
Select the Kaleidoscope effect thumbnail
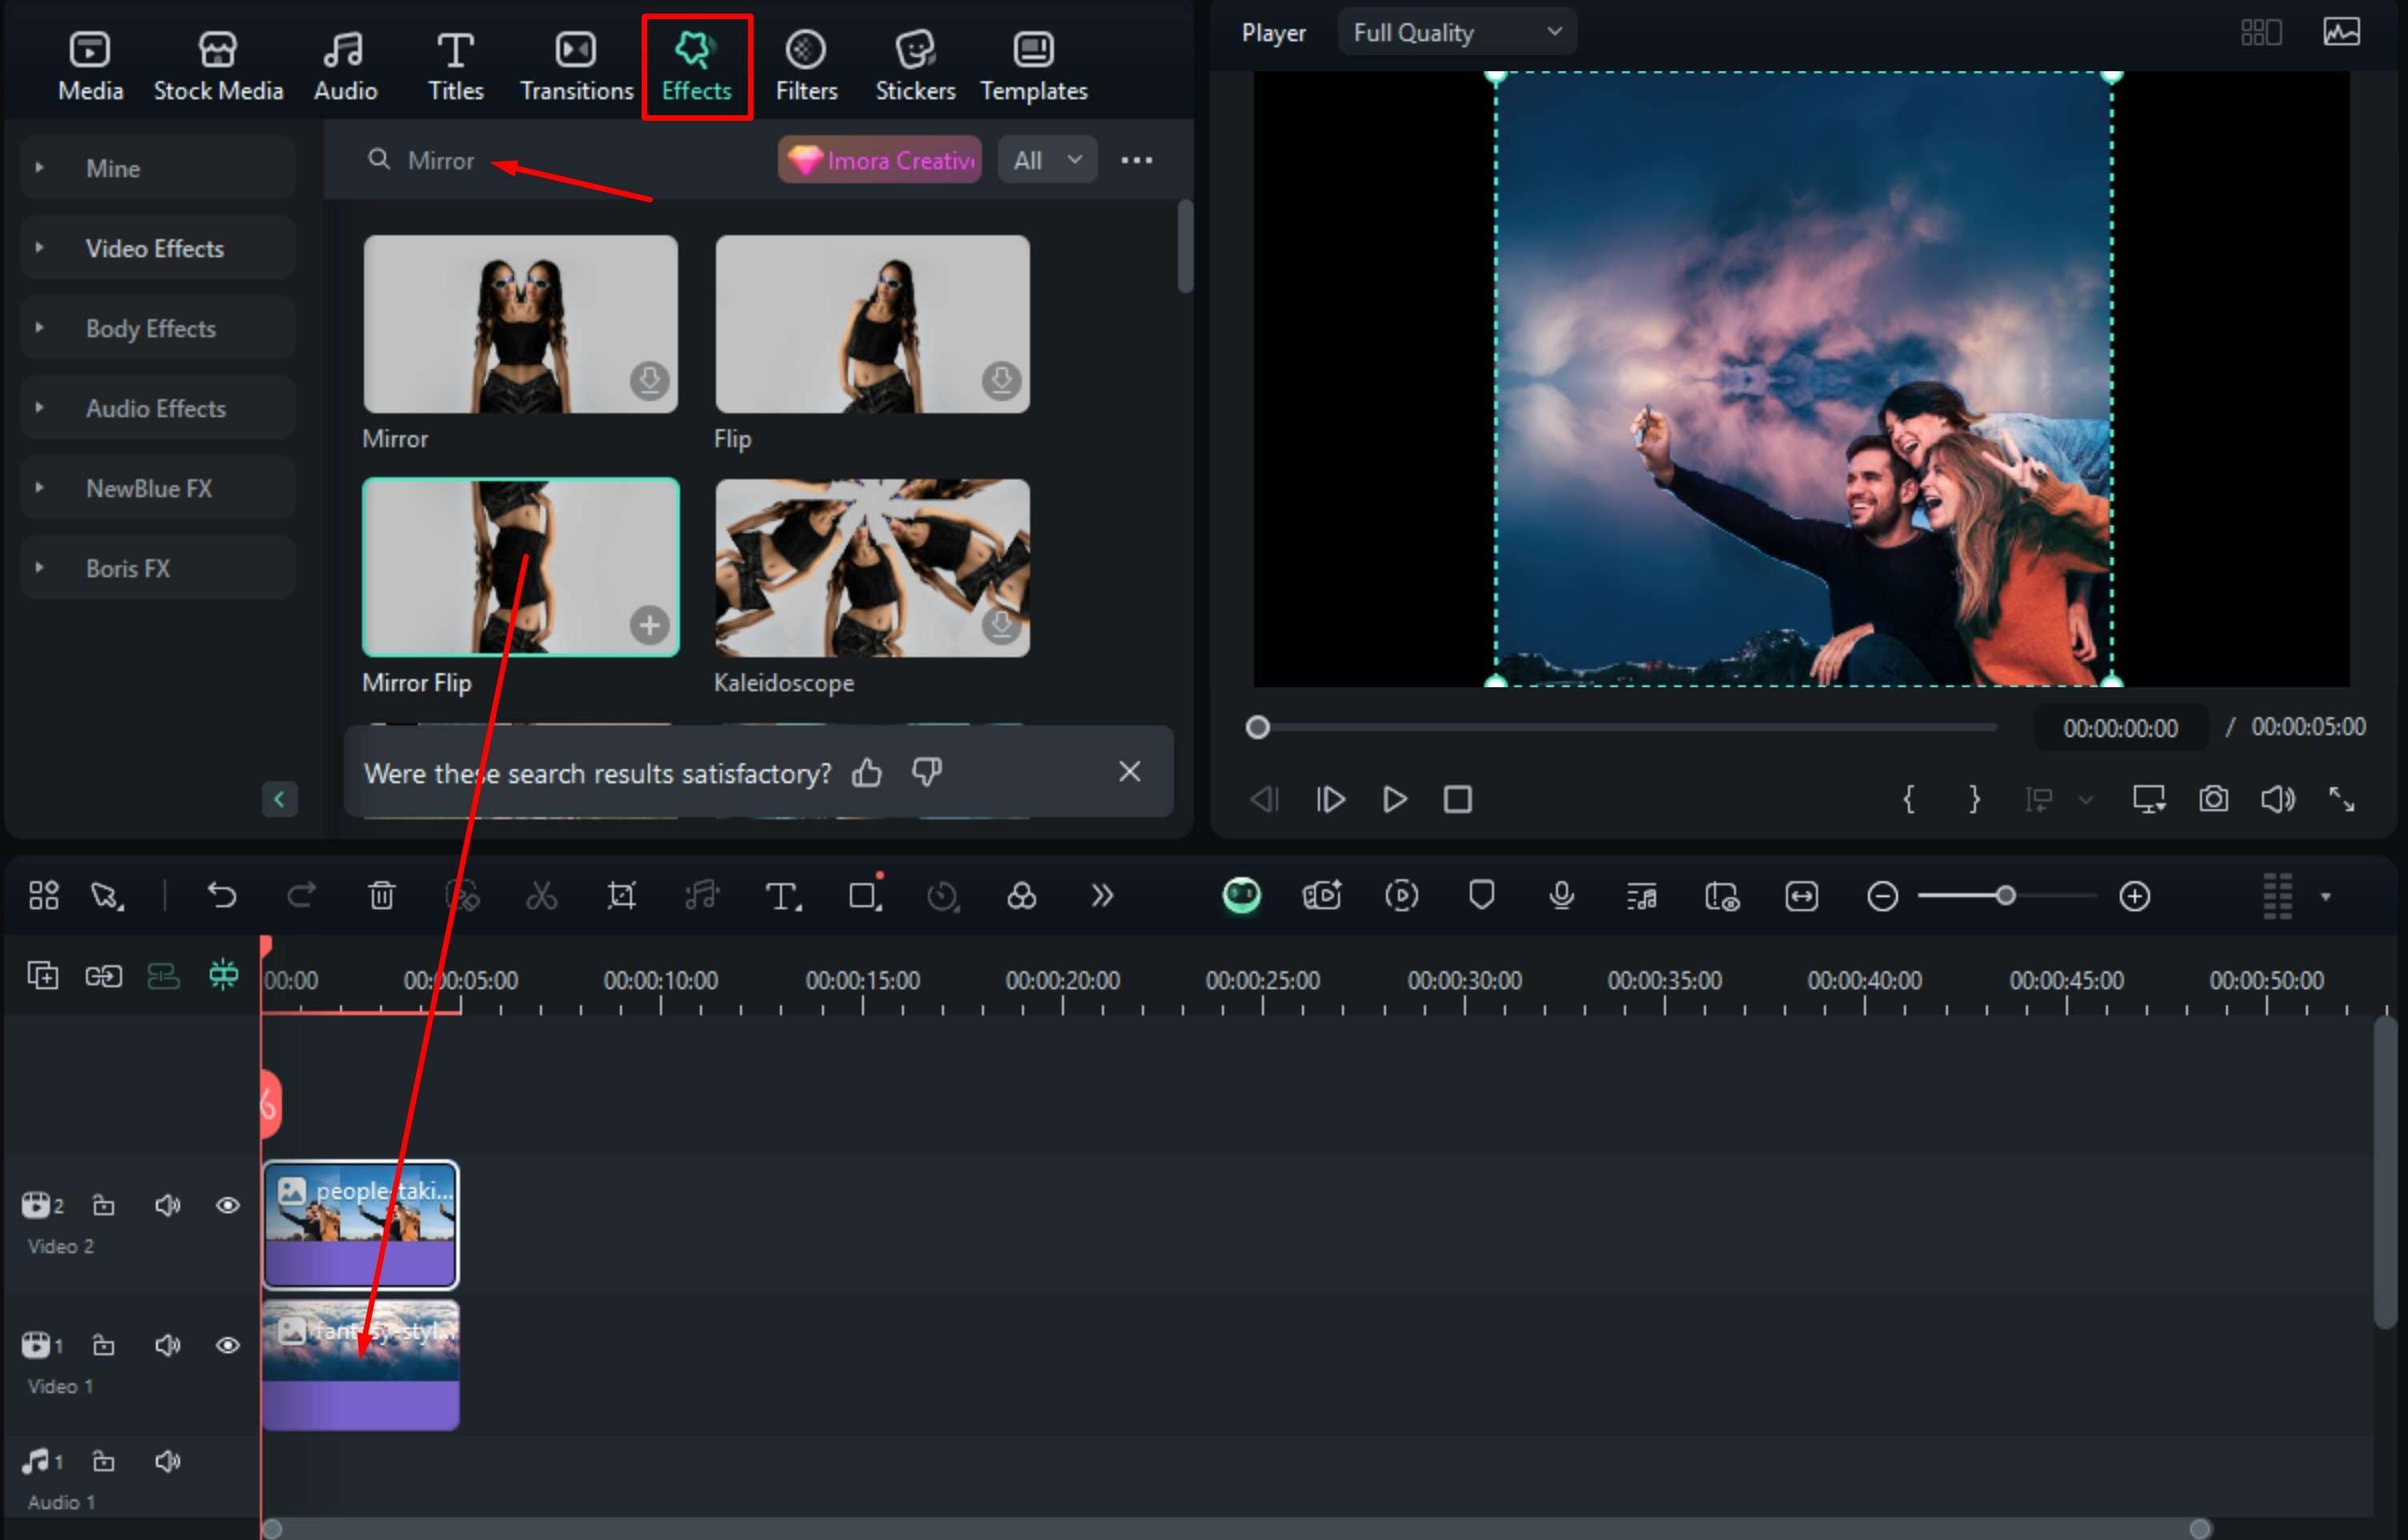(x=872, y=568)
